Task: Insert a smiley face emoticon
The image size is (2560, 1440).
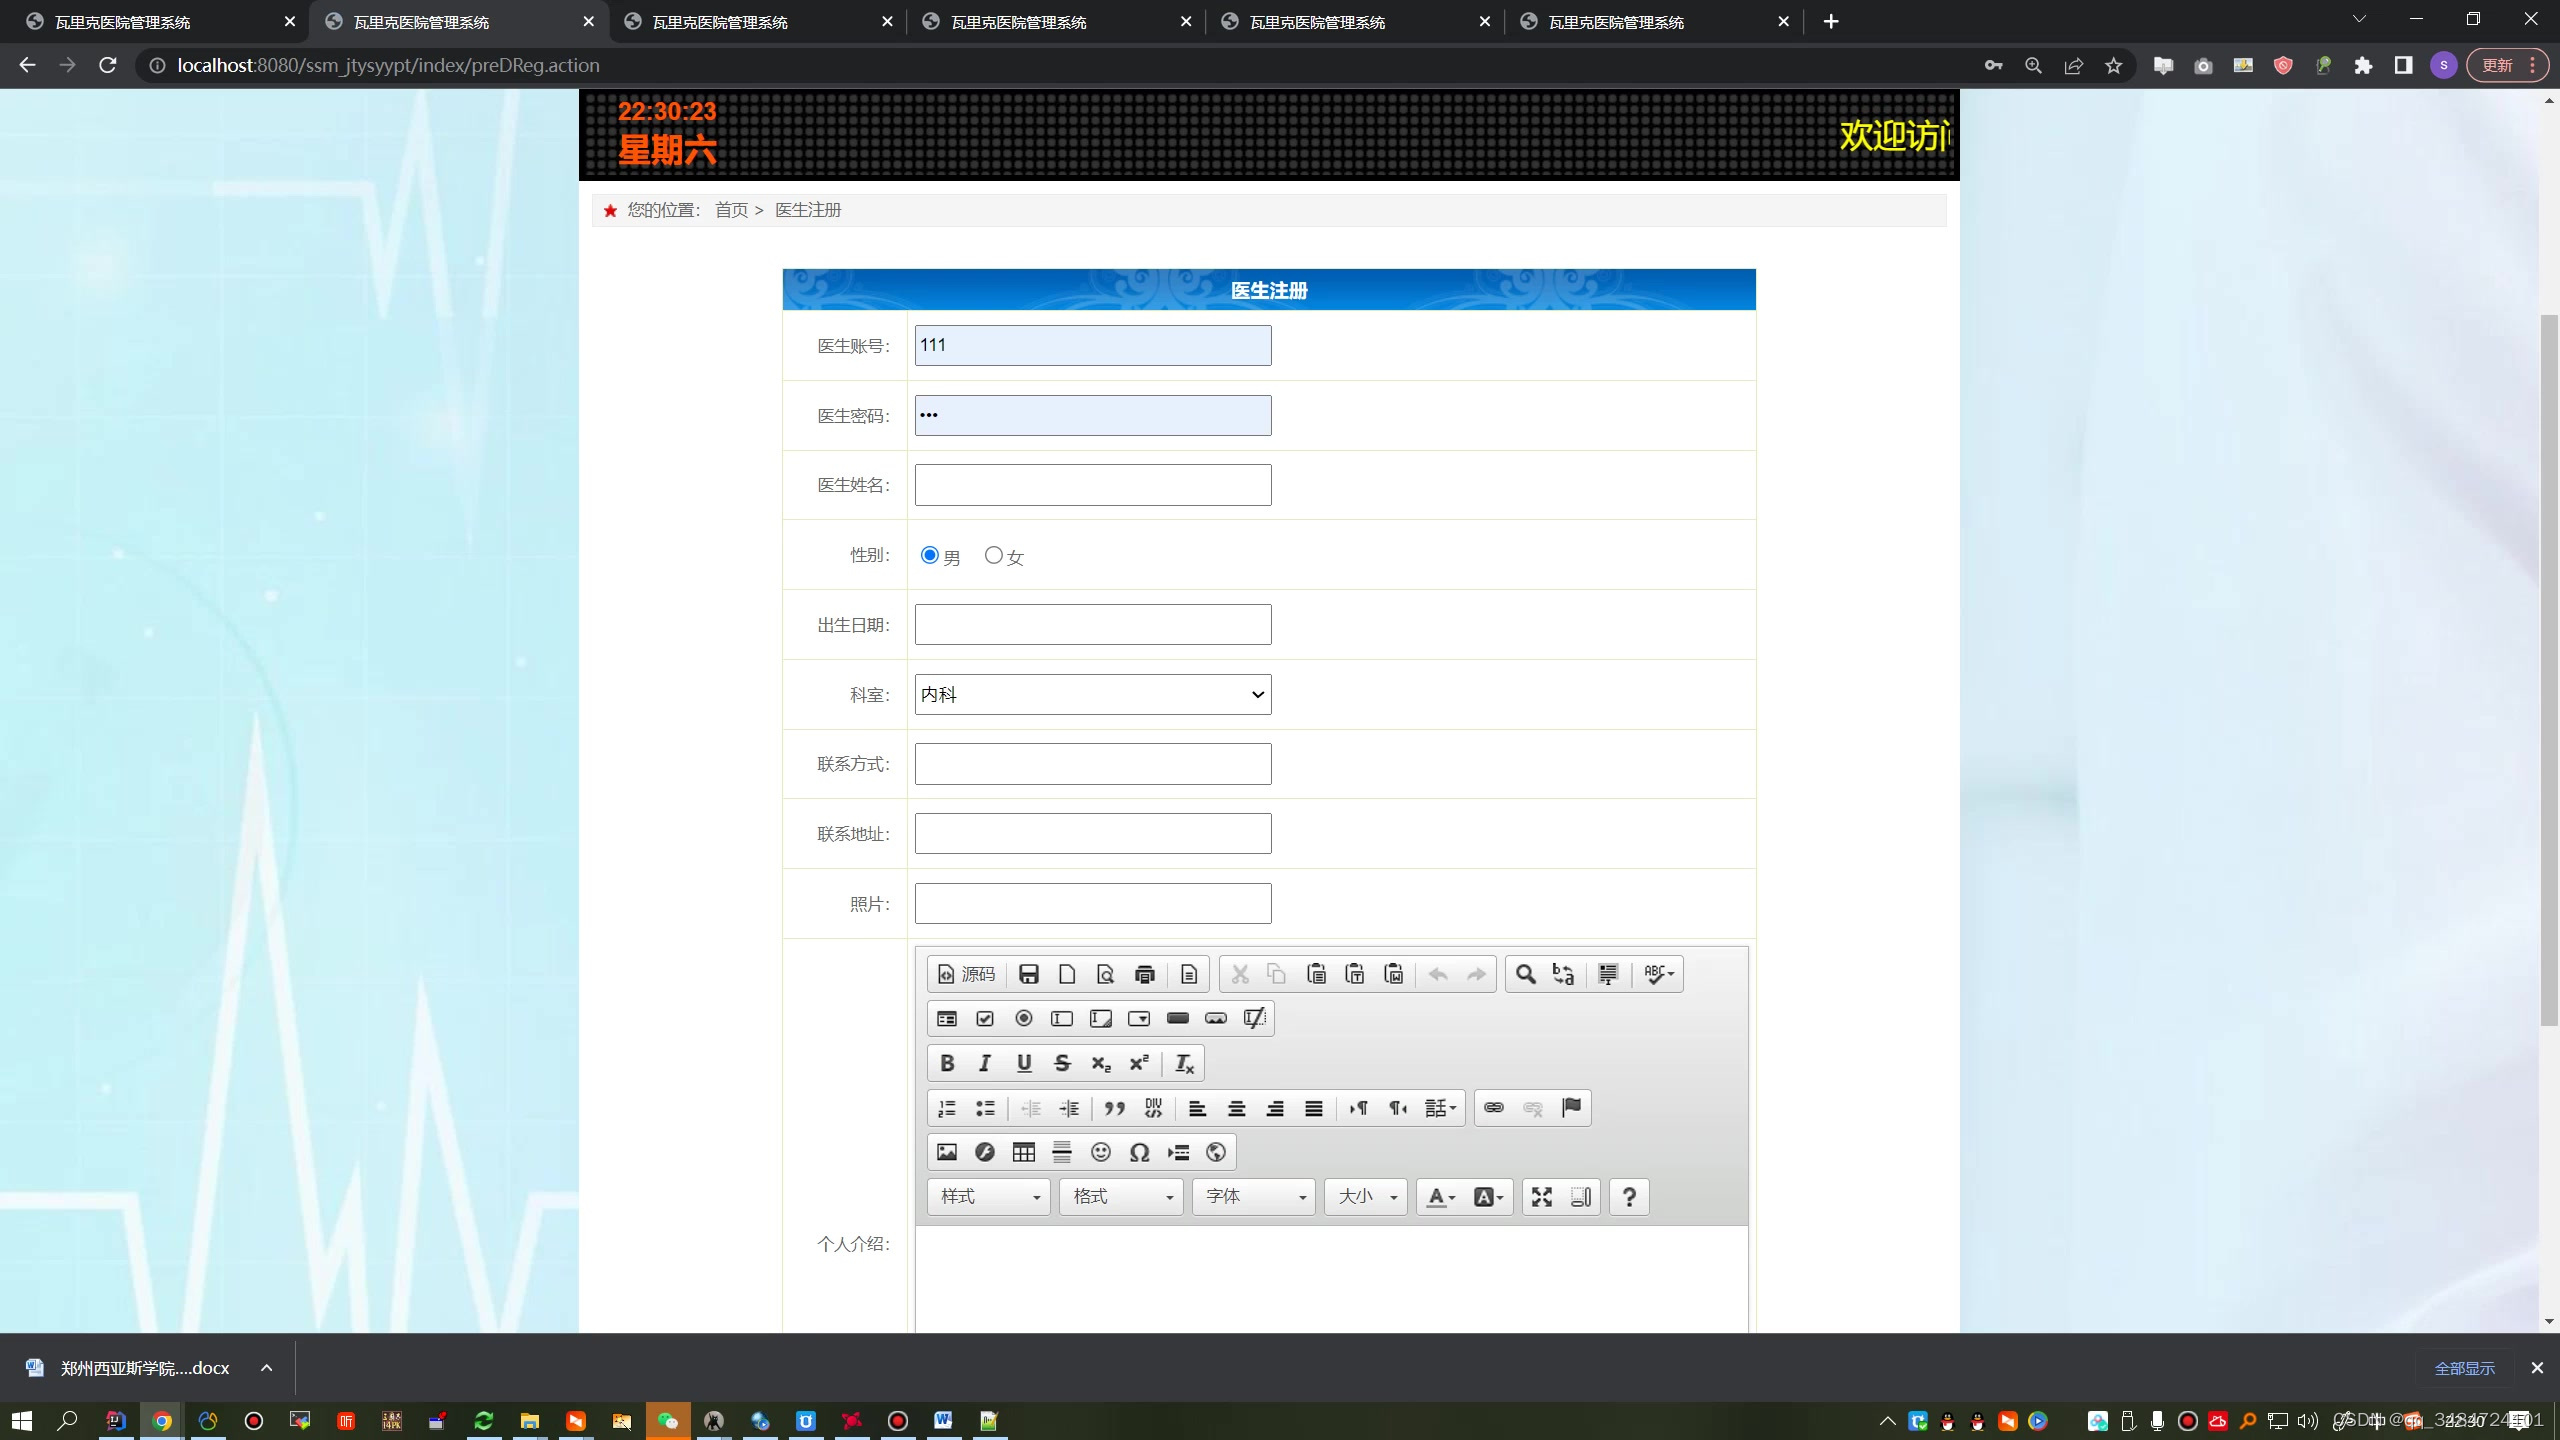Action: (1100, 1152)
